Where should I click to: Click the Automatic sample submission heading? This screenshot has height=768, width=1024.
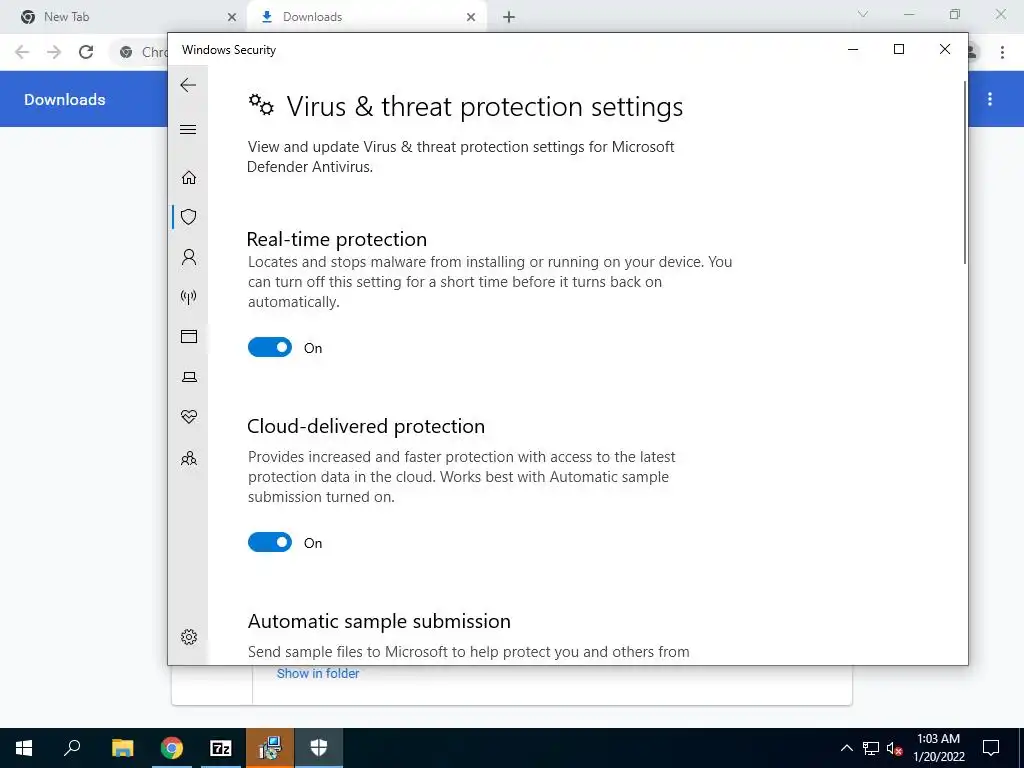[379, 621]
